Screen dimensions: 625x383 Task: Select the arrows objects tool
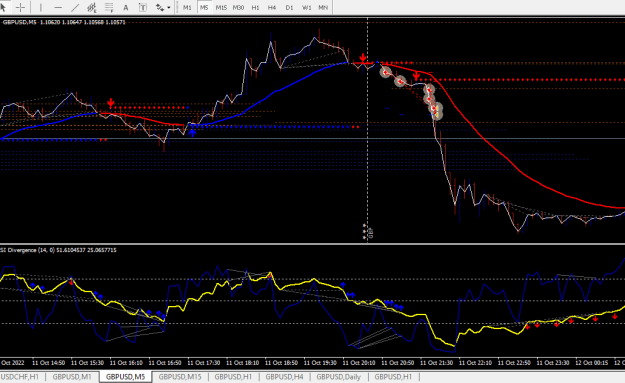160,7
